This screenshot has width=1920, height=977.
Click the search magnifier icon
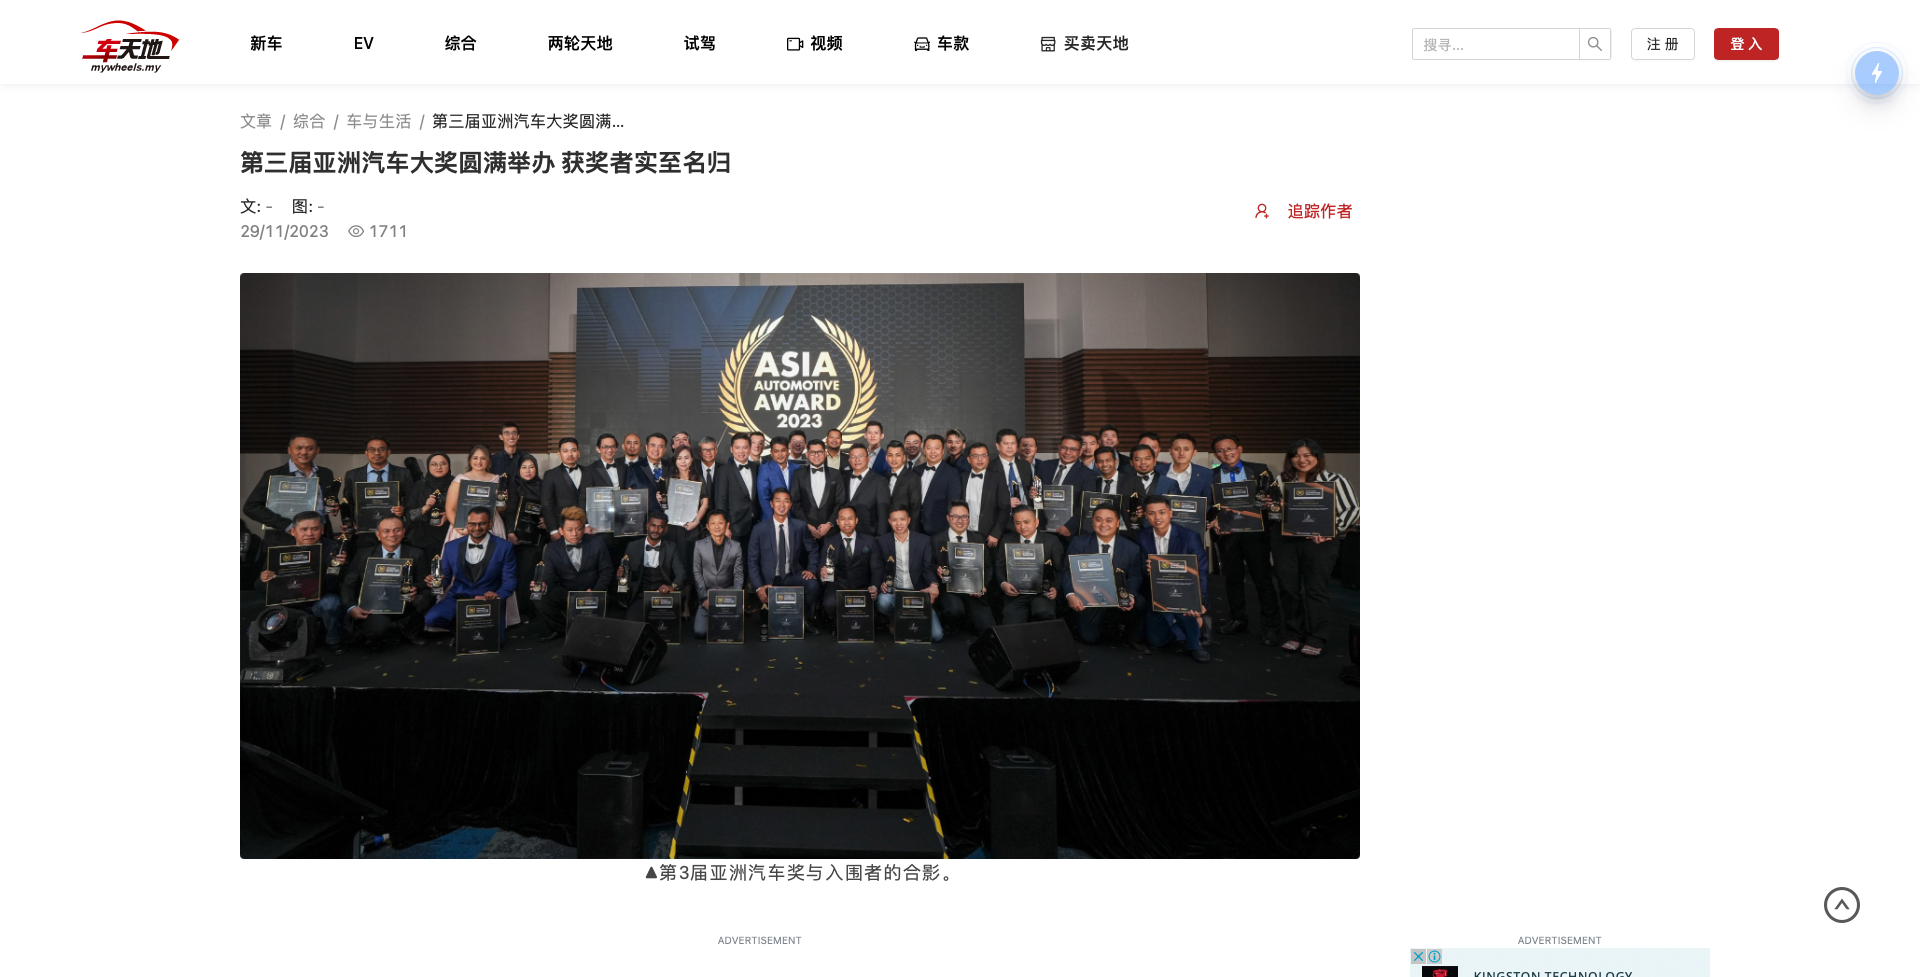pos(1595,44)
